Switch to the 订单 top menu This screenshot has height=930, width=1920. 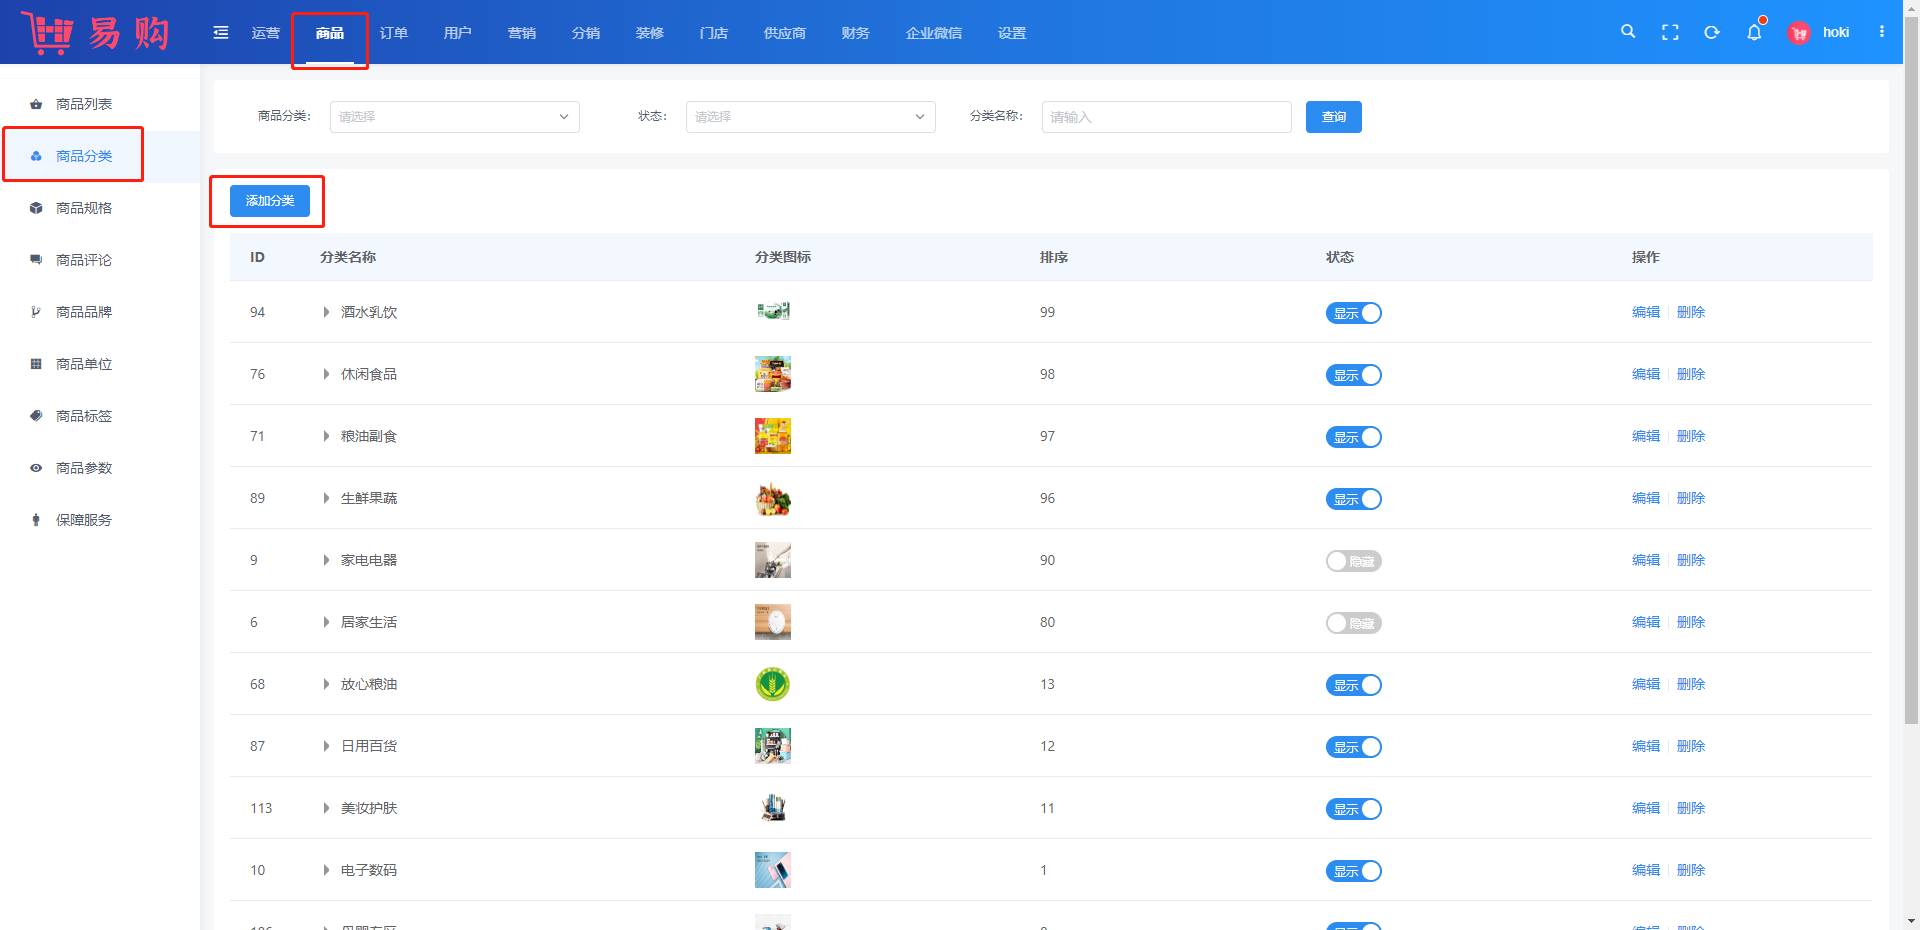pyautogui.click(x=393, y=33)
